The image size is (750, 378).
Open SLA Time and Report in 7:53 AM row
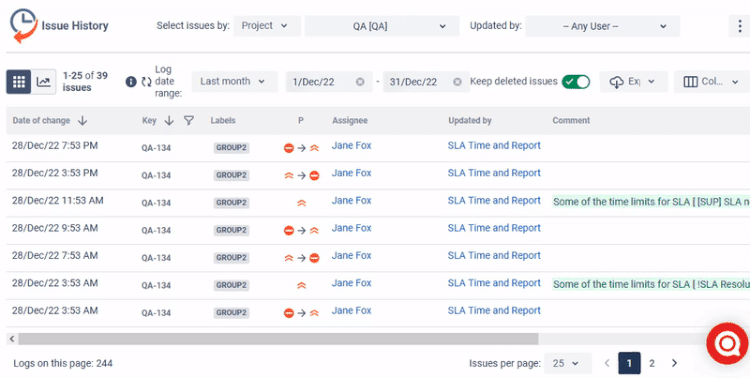494,256
